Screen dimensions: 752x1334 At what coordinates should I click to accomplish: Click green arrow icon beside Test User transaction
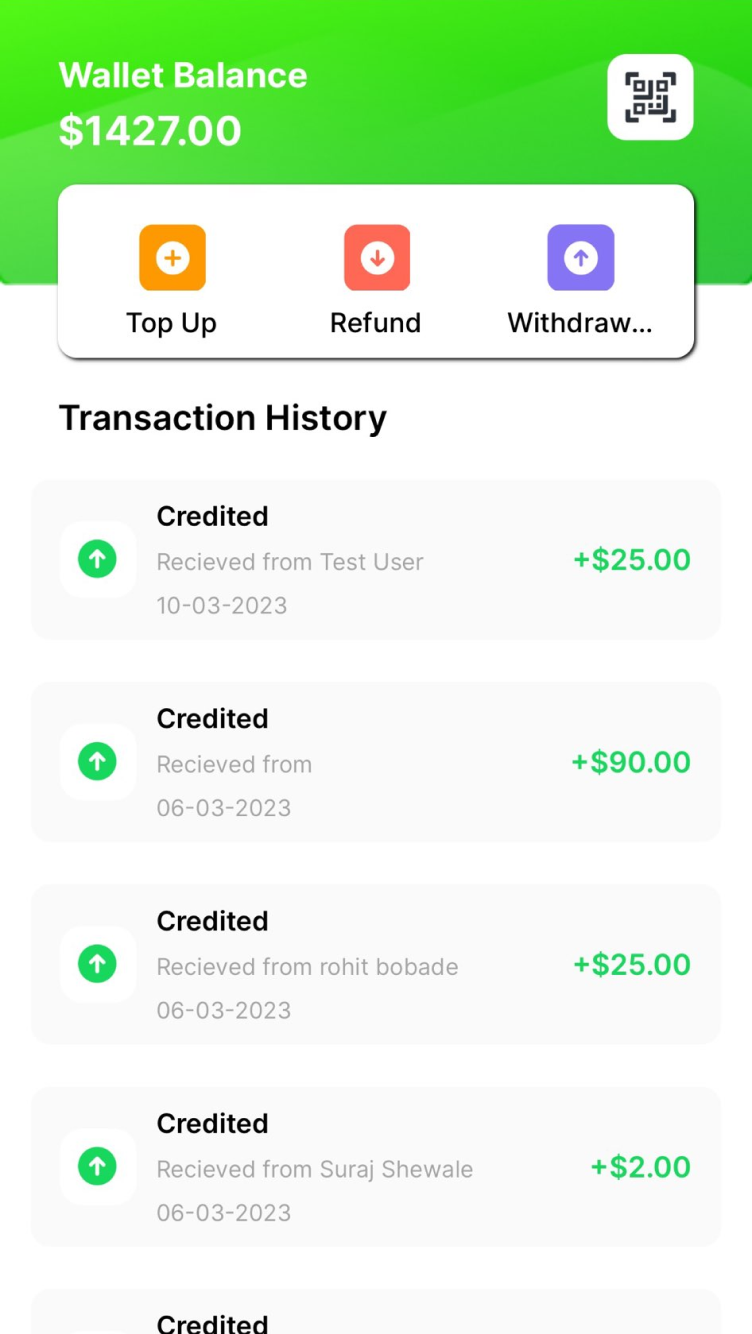pyautogui.click(x=97, y=560)
